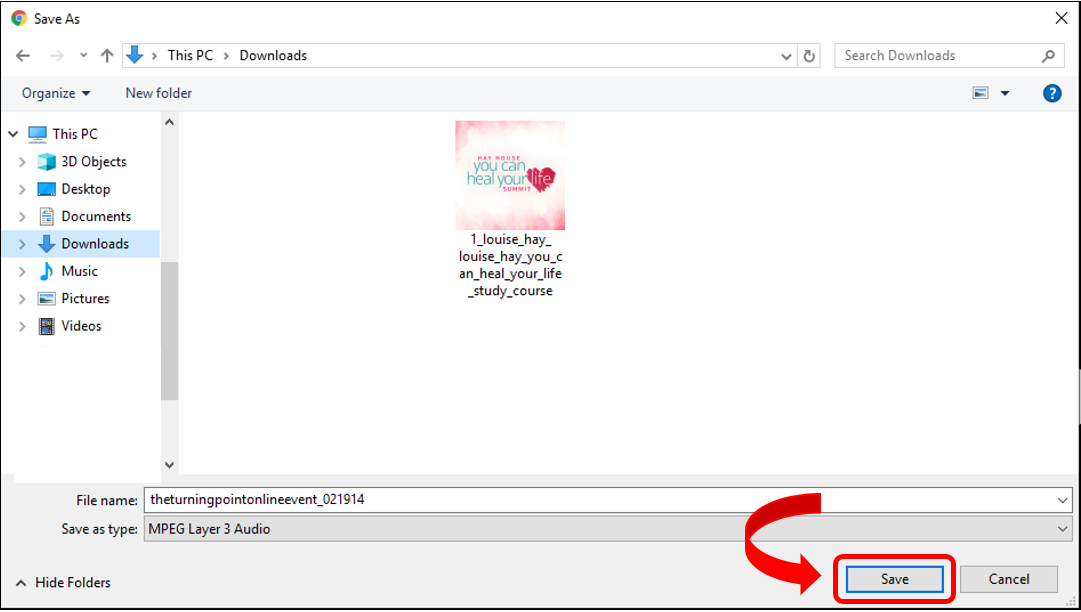Open the recent locations dropdown arrow
This screenshot has height=612, width=1081.
[83, 56]
